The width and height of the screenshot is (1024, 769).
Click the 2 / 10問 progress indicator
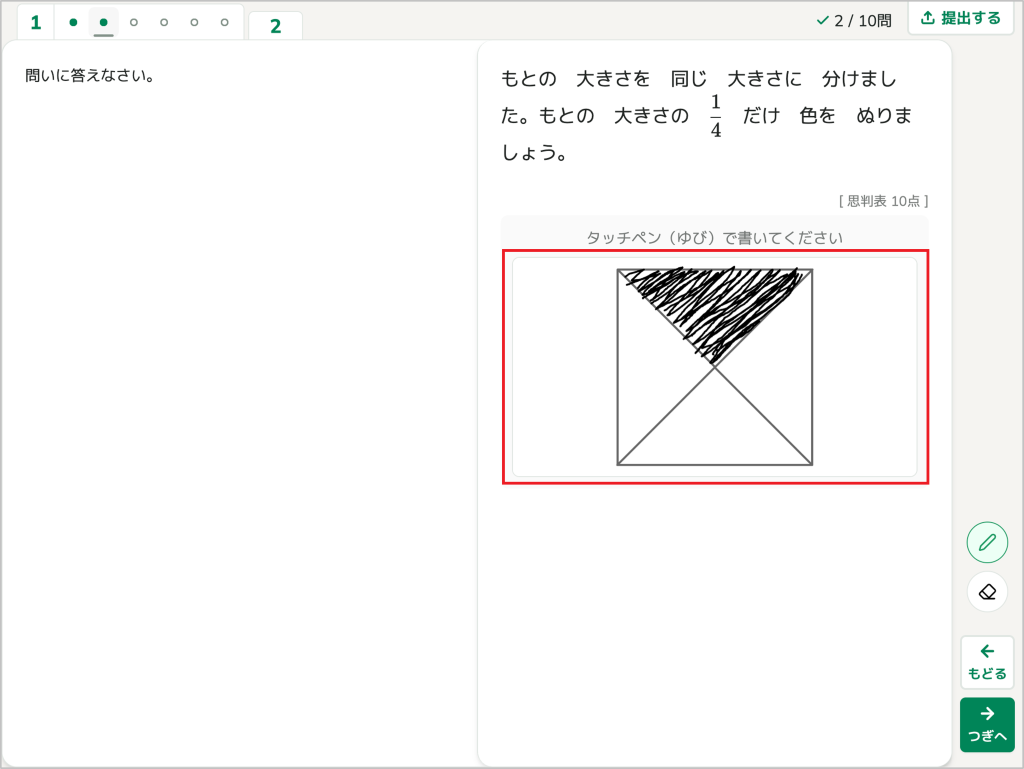tap(854, 21)
